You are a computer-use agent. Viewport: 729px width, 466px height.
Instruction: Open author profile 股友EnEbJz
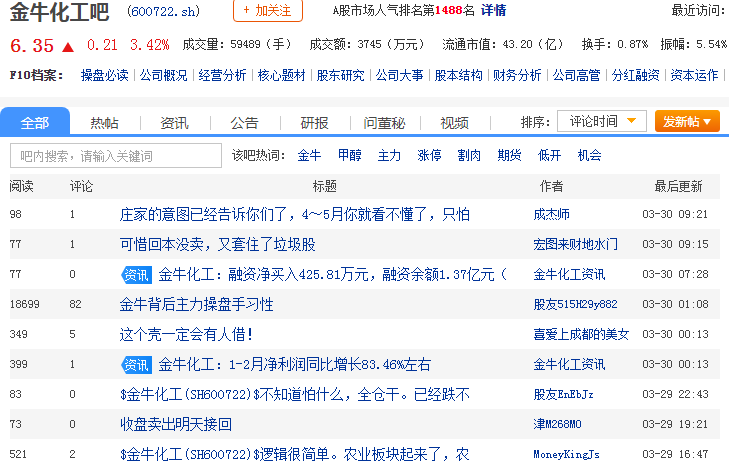click(563, 394)
